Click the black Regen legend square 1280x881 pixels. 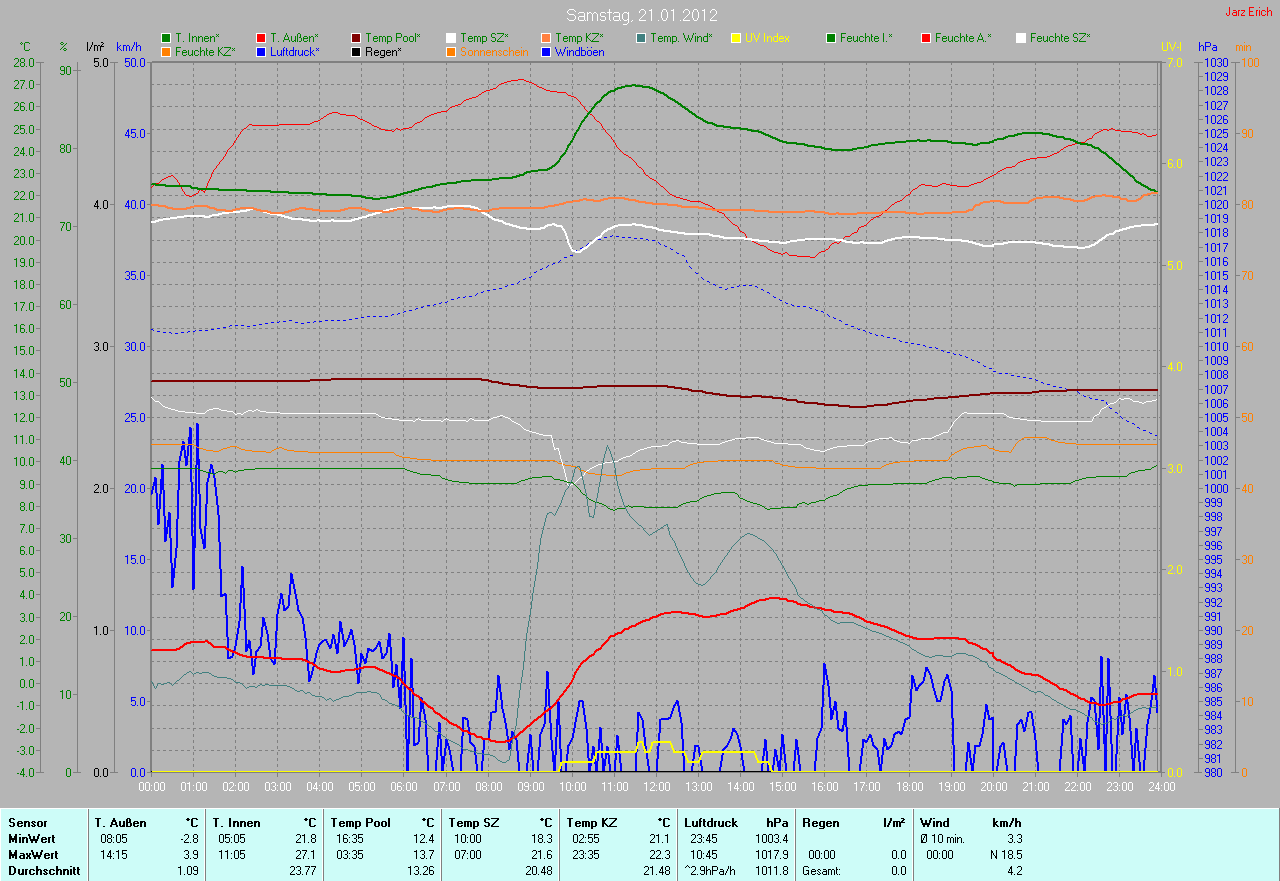tap(357, 51)
